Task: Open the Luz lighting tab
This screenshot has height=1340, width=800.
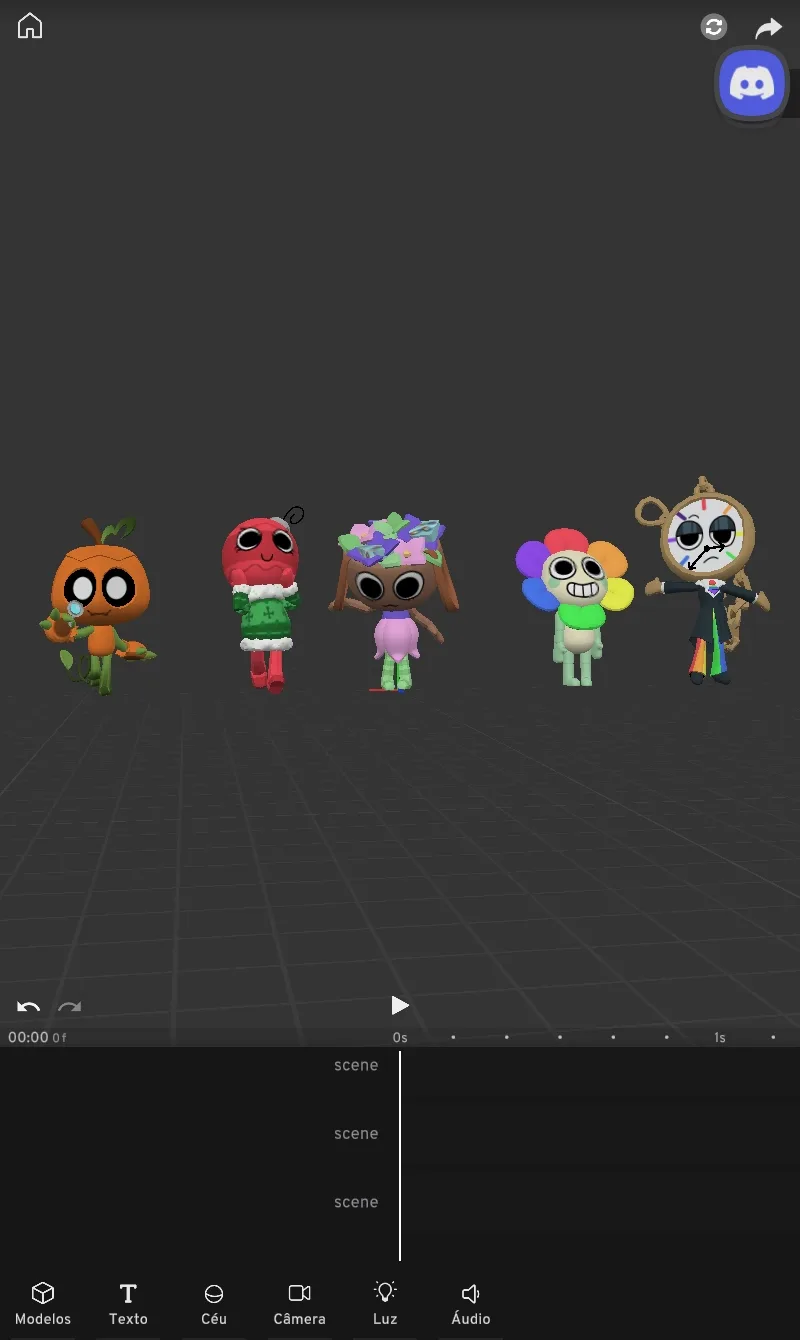Action: pos(385,1304)
